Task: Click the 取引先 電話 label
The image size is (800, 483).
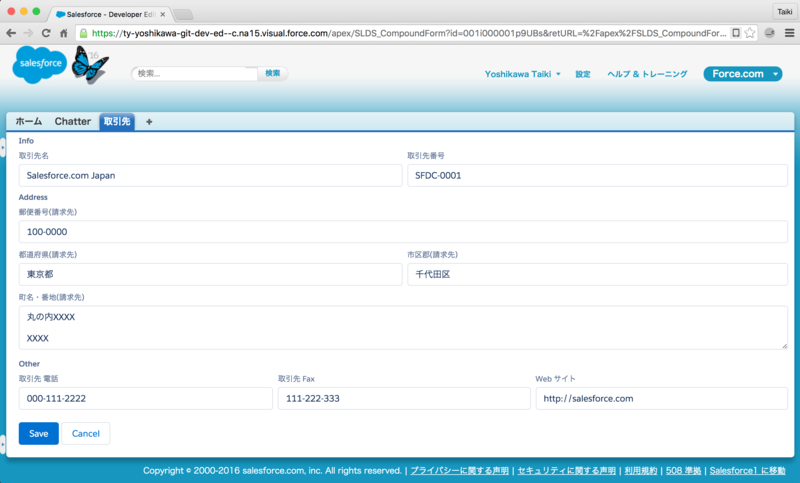Action: pyautogui.click(x=39, y=379)
